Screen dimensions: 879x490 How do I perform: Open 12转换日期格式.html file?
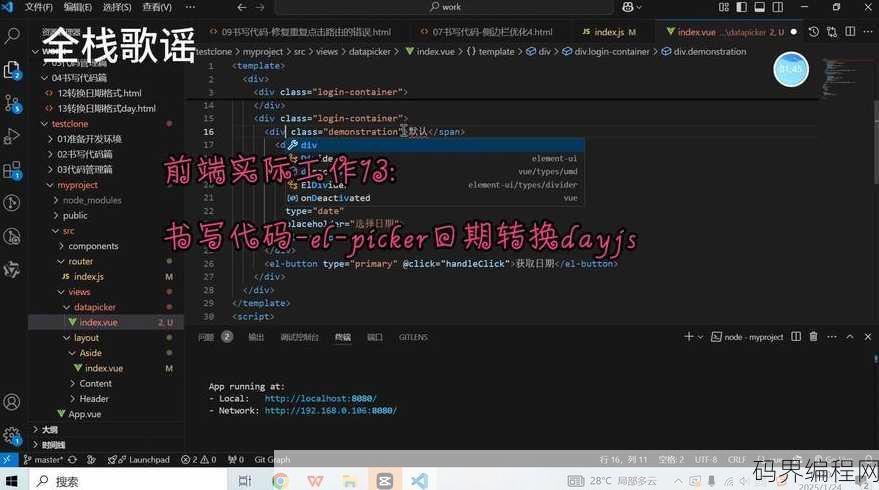pos(99,93)
